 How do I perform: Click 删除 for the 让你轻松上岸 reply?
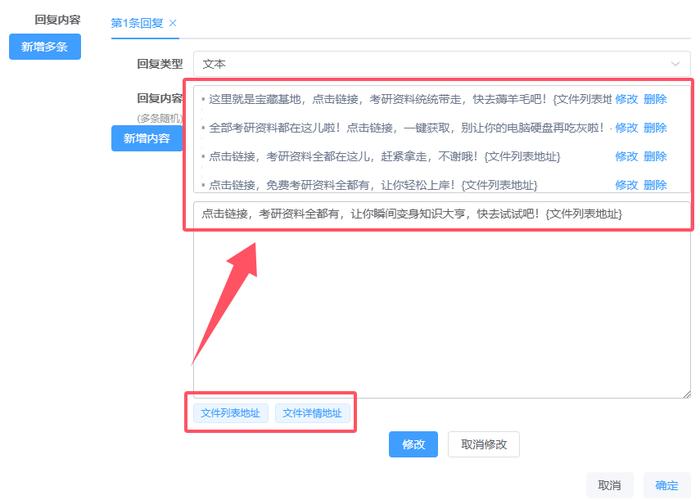(x=655, y=185)
